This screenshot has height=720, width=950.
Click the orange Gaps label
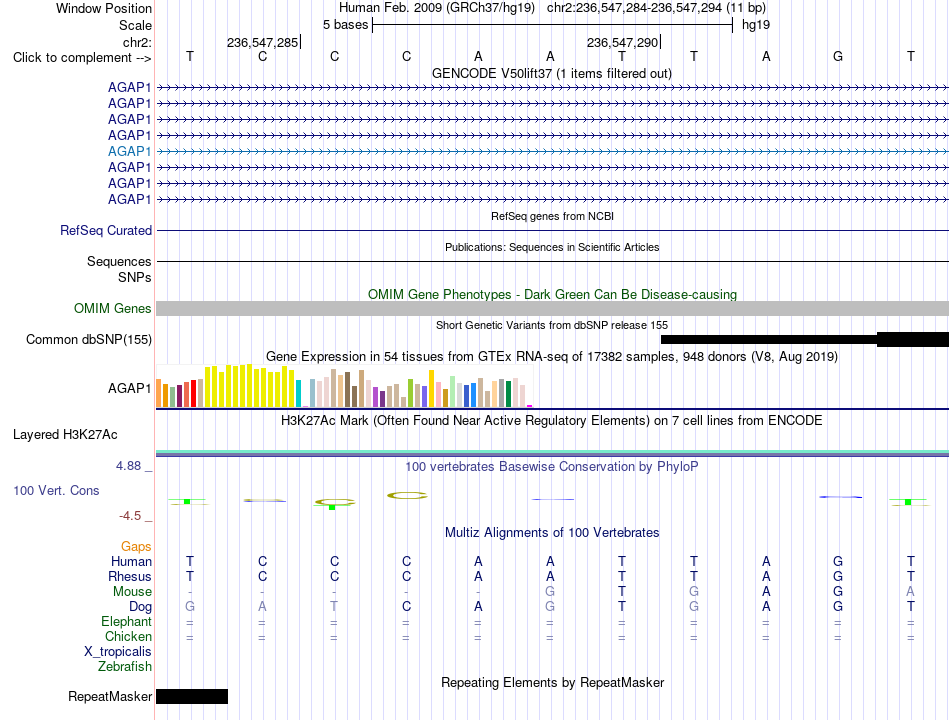pos(136,547)
